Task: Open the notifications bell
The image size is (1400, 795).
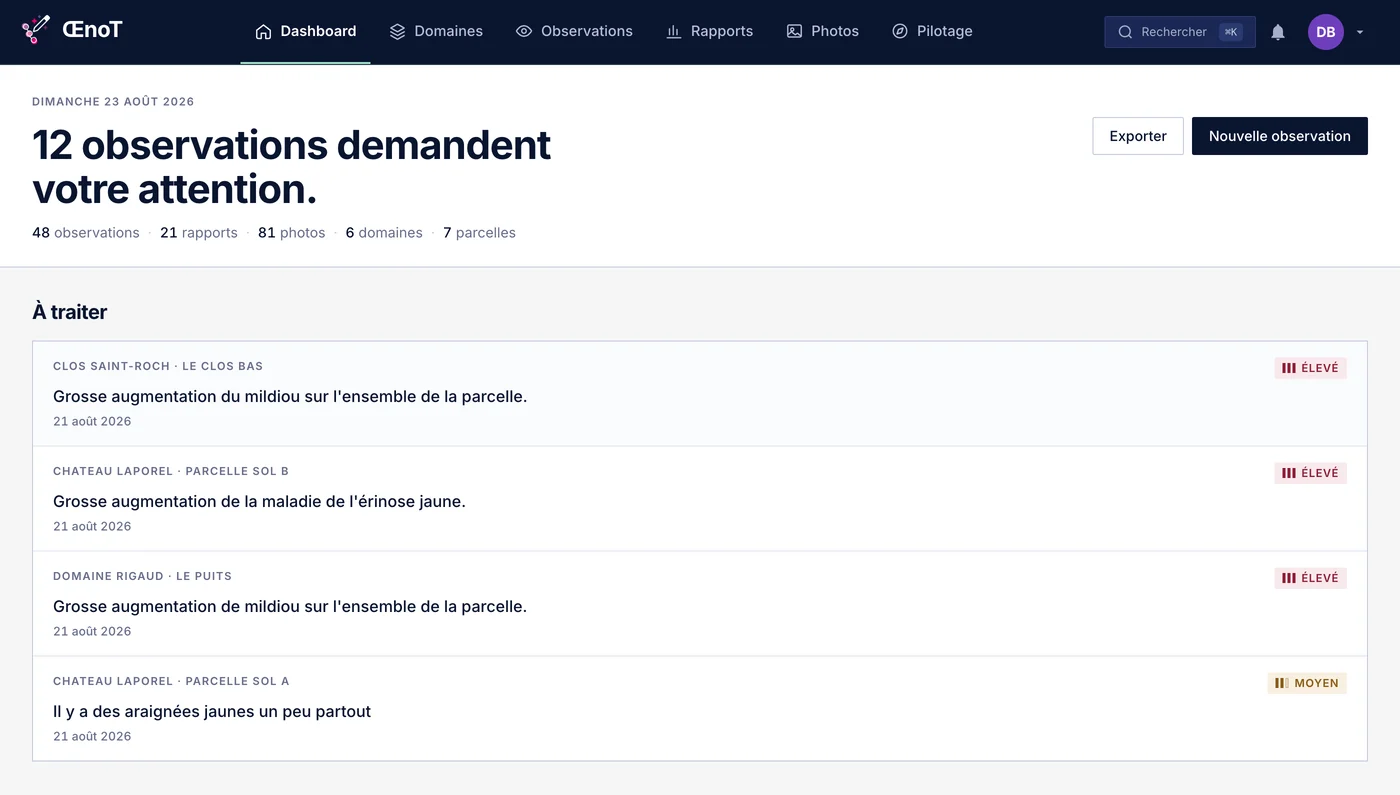Action: coord(1278,32)
